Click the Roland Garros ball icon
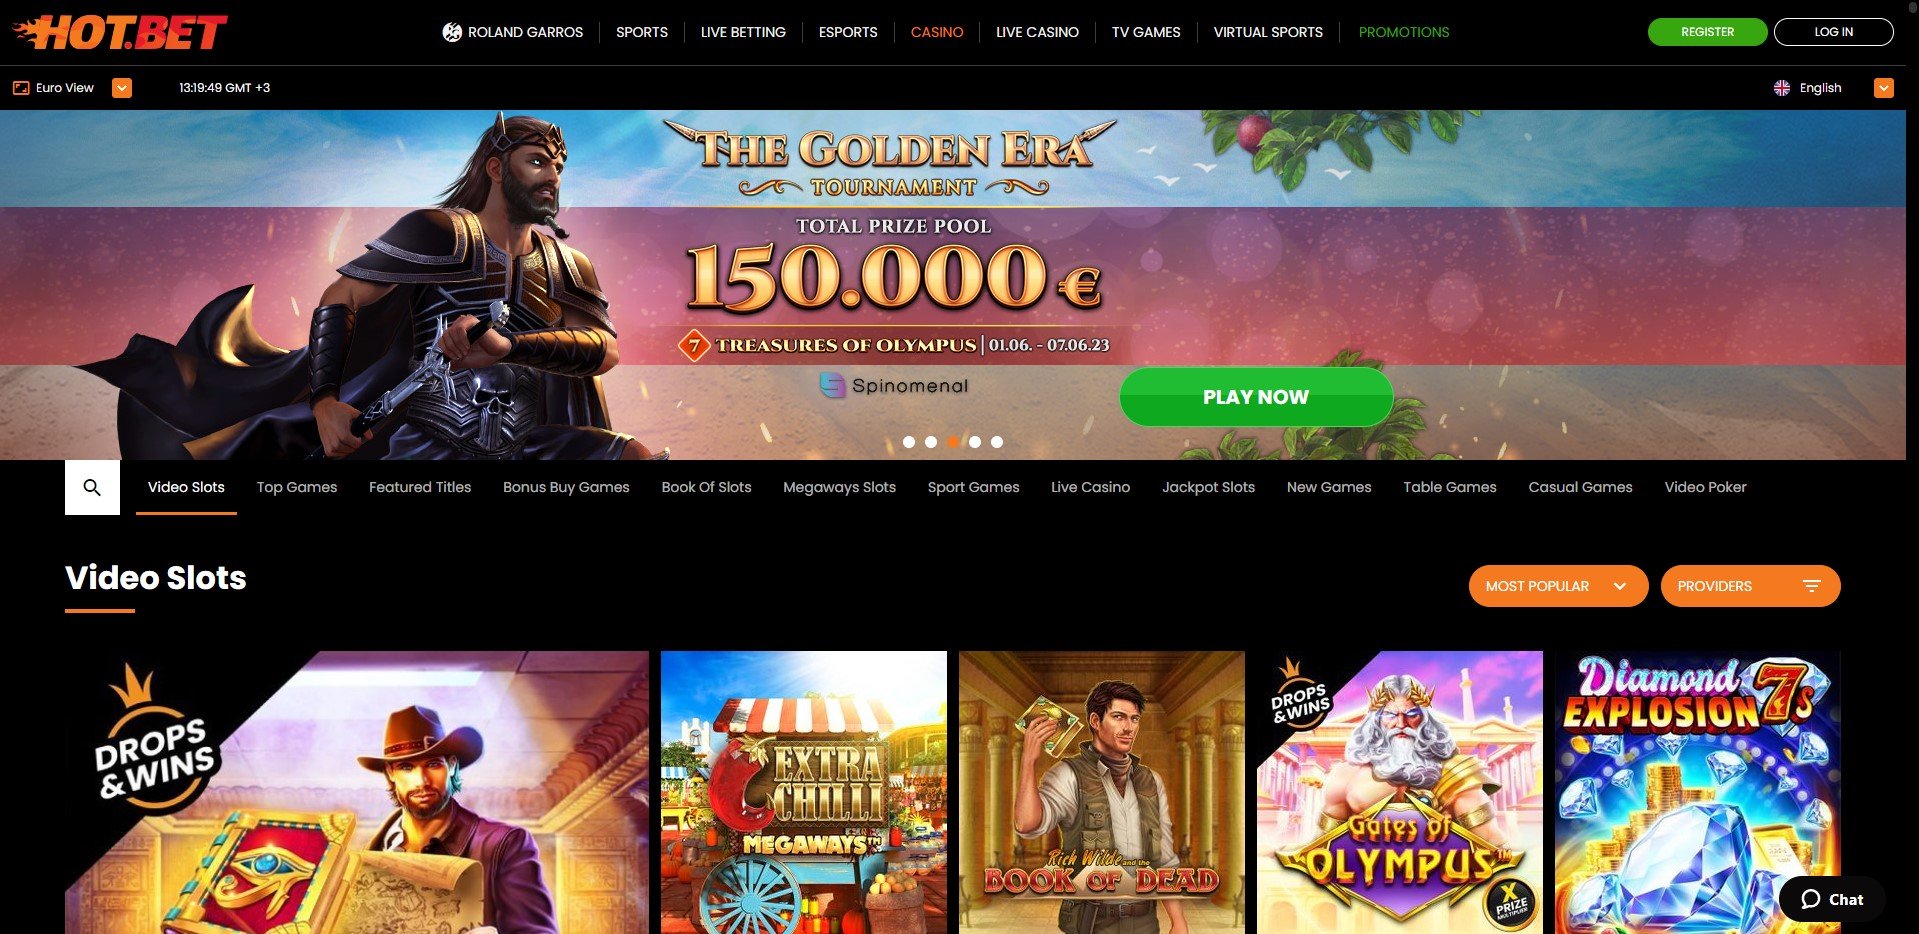Screen dimensions: 1919x934 point(452,32)
